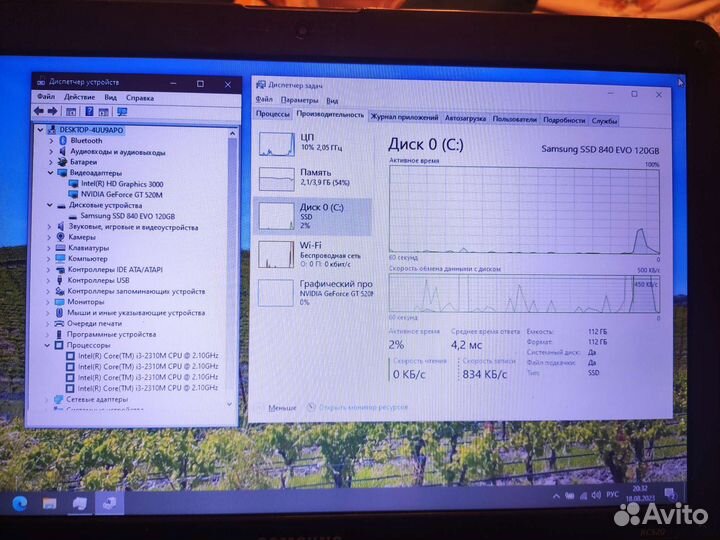720x540 pixels.
Task: Click the Батареи battery icon
Action: click(x=62, y=162)
